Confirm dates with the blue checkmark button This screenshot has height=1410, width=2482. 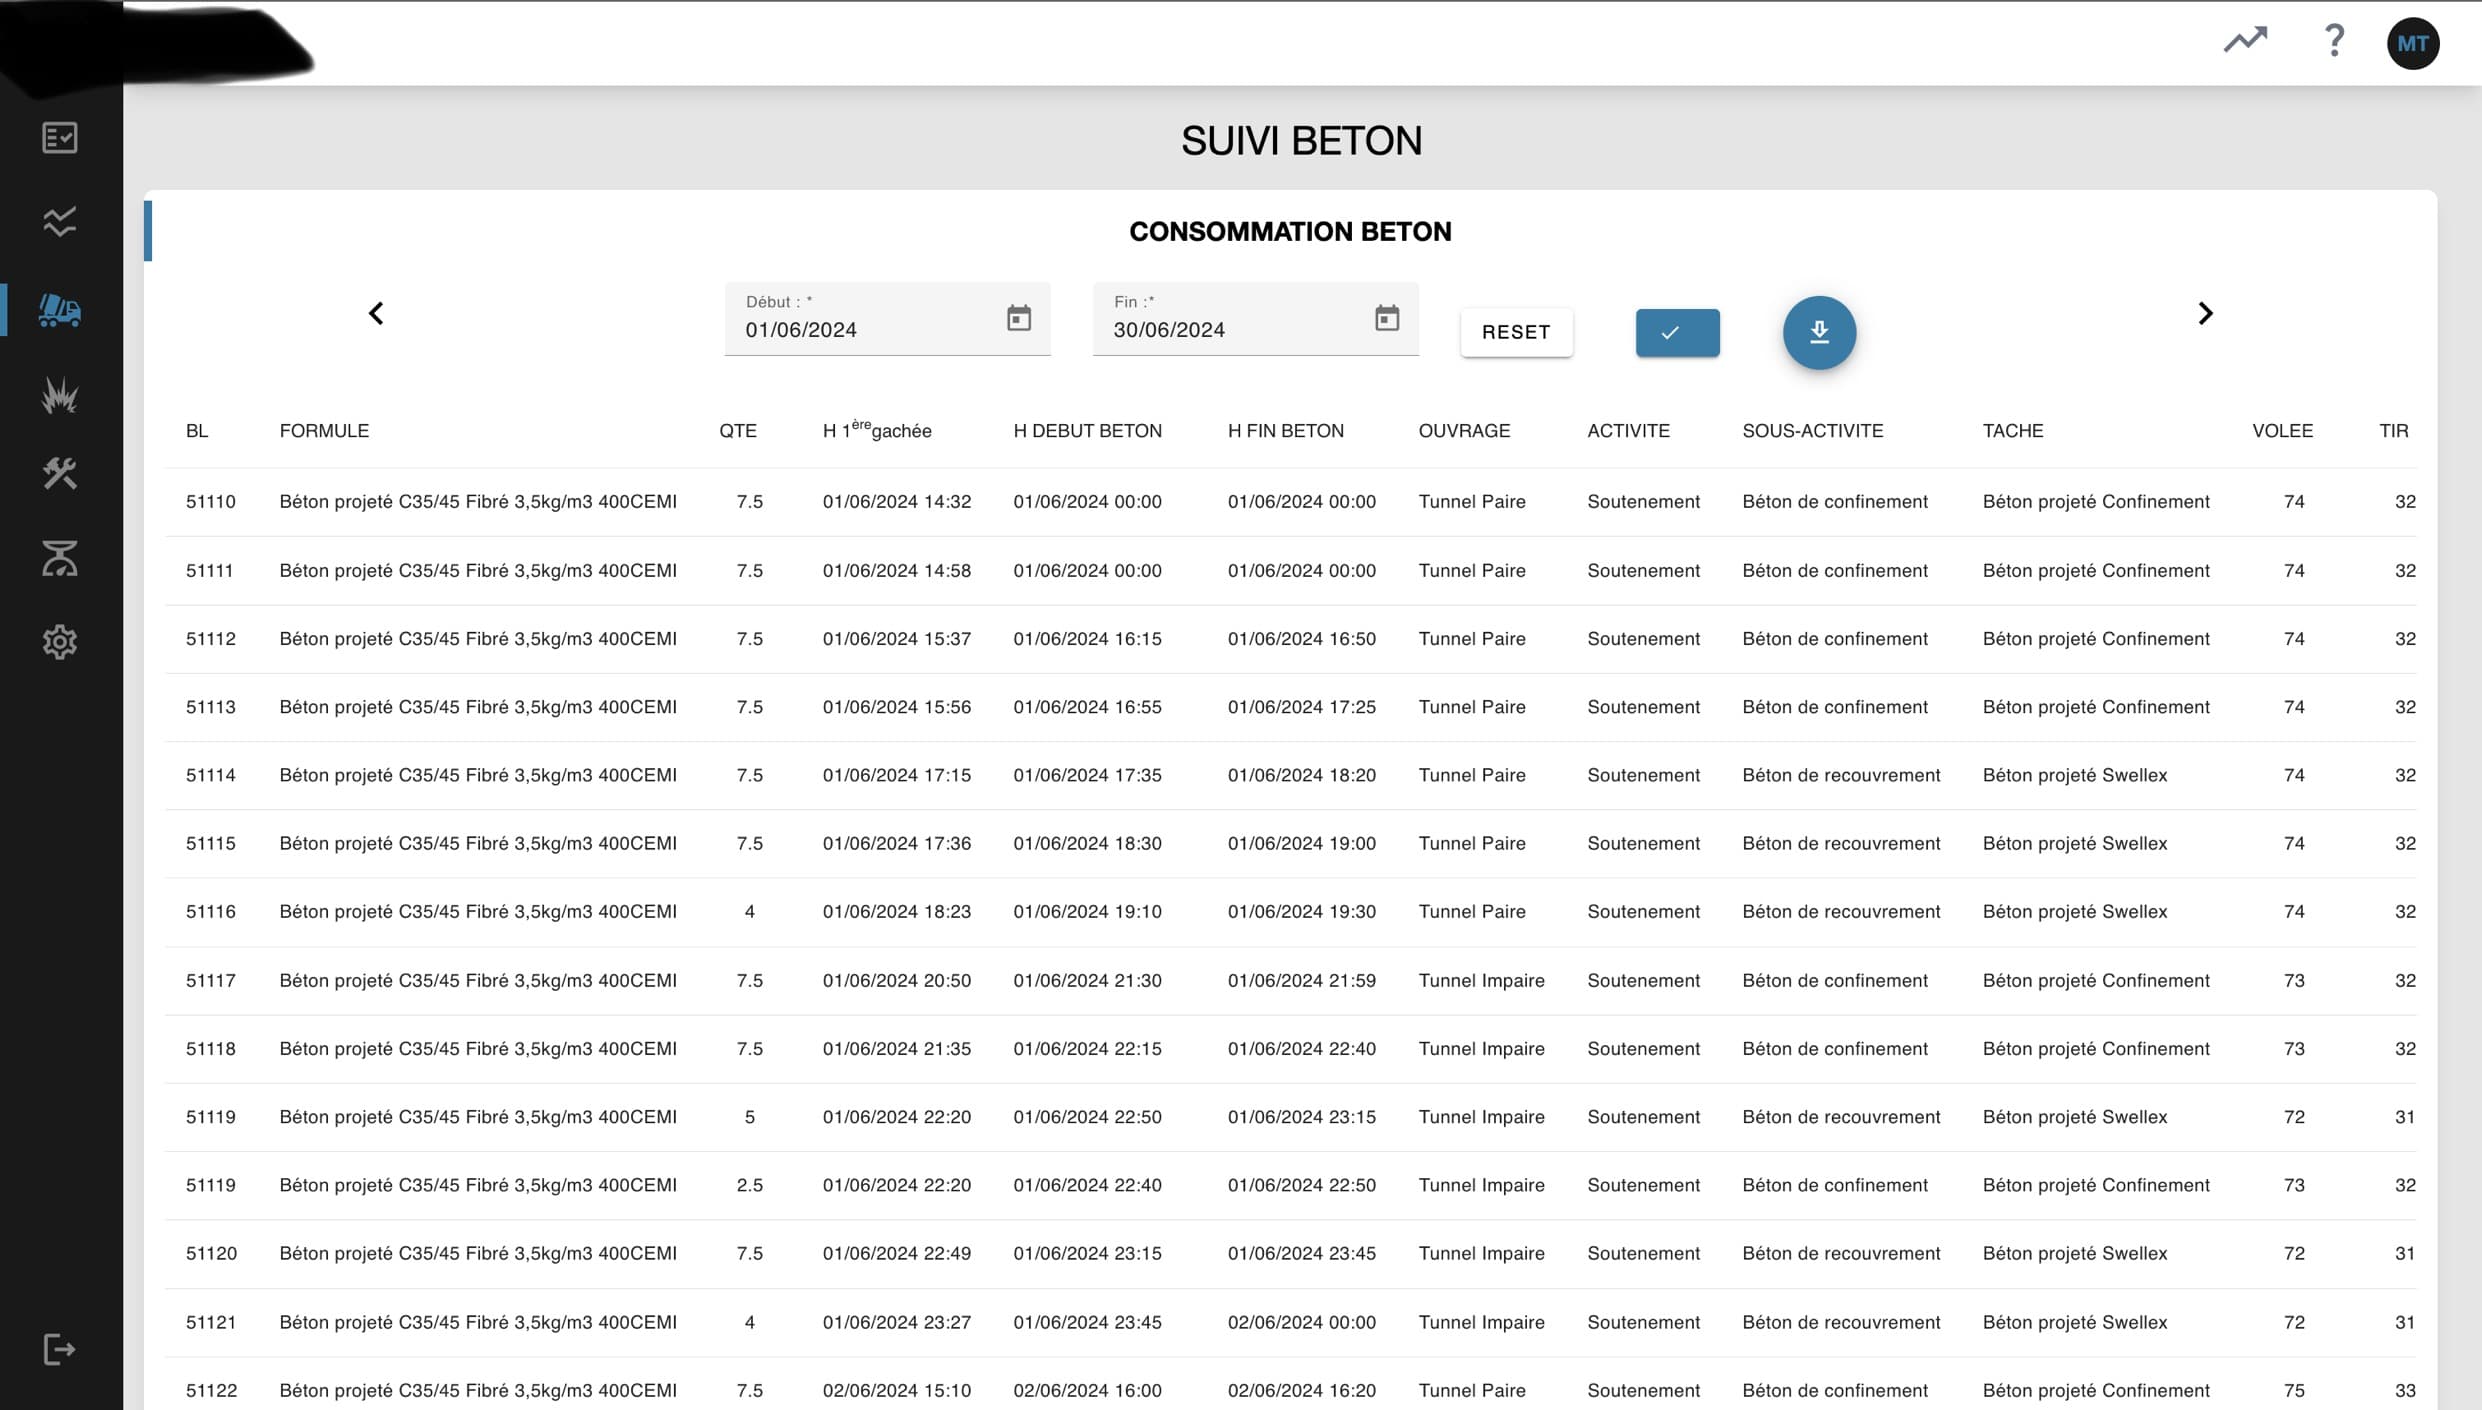point(1677,333)
